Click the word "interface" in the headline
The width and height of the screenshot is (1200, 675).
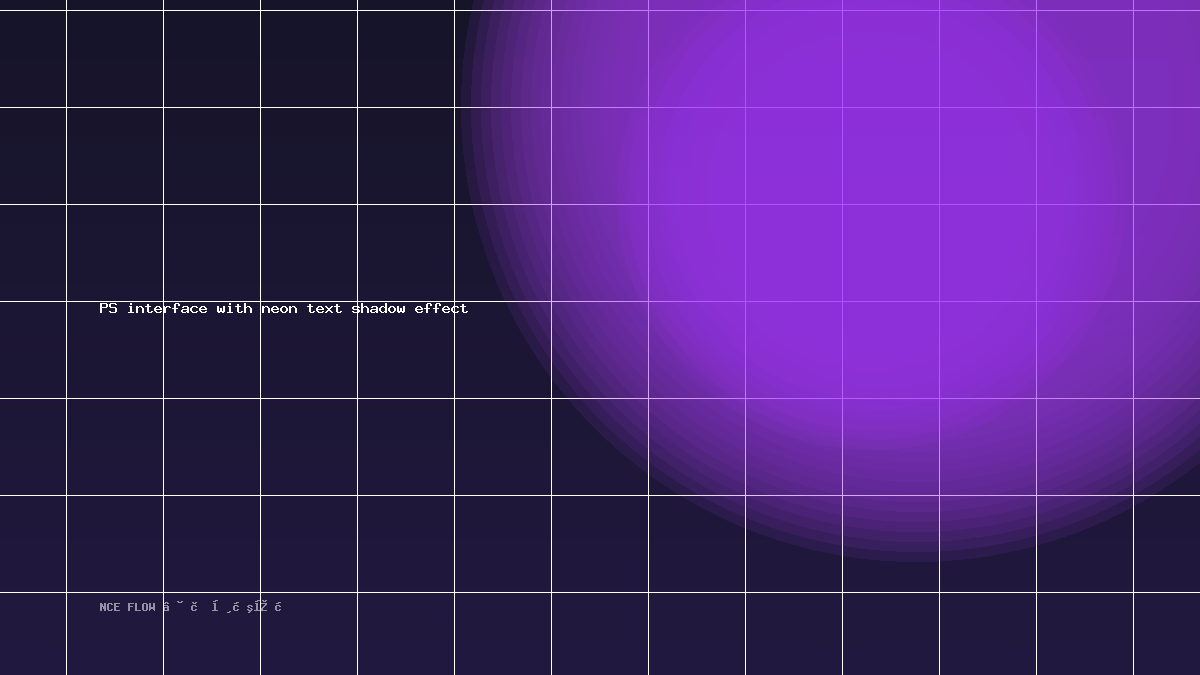(167, 309)
